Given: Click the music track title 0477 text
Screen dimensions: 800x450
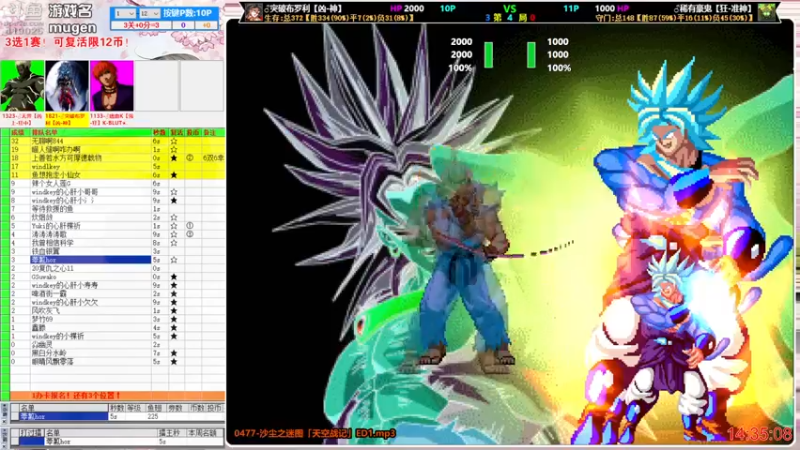Looking at the screenshot, I should (315, 434).
